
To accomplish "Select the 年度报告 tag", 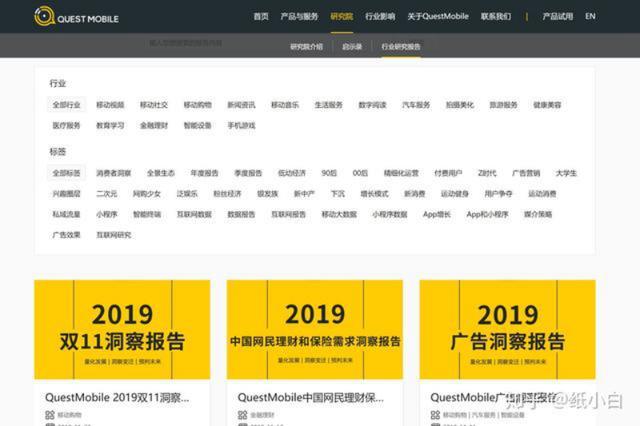I will pos(204,173).
